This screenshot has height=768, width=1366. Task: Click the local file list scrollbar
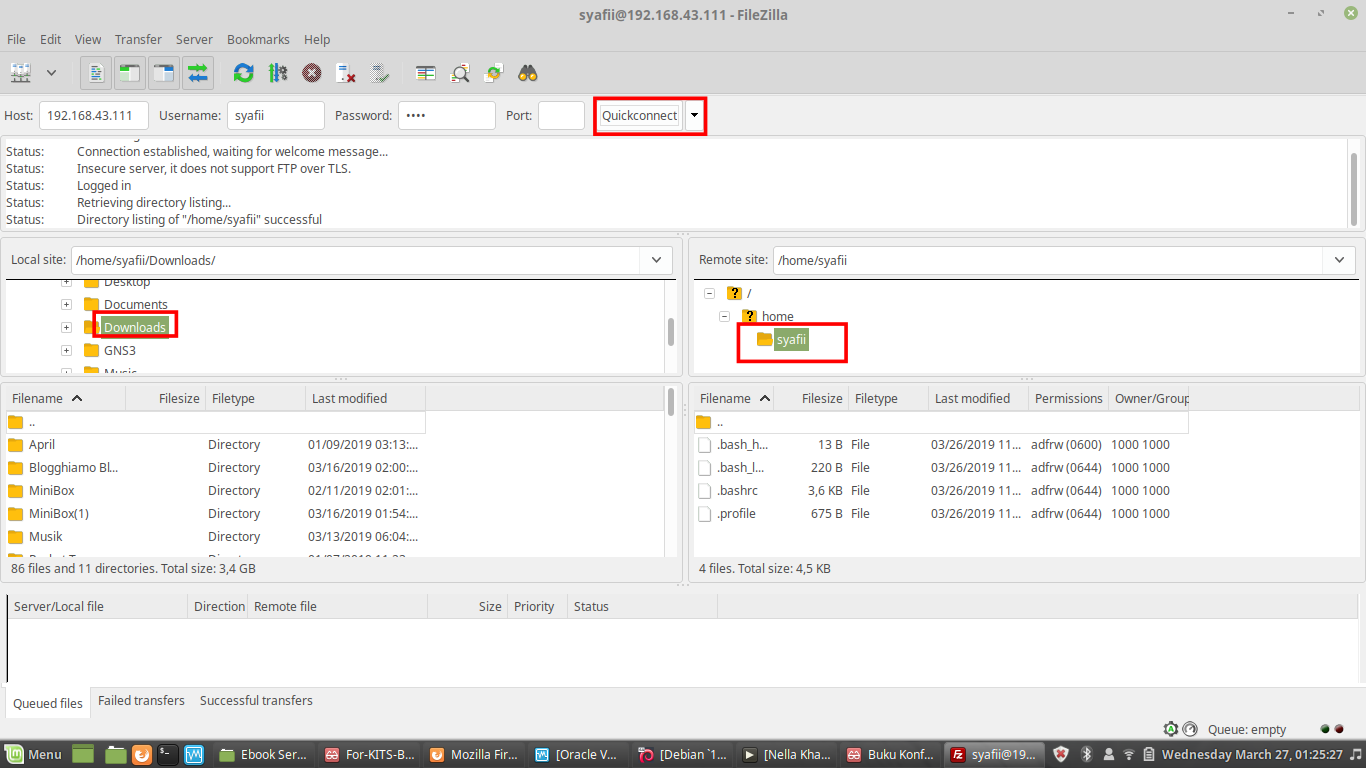click(x=670, y=400)
